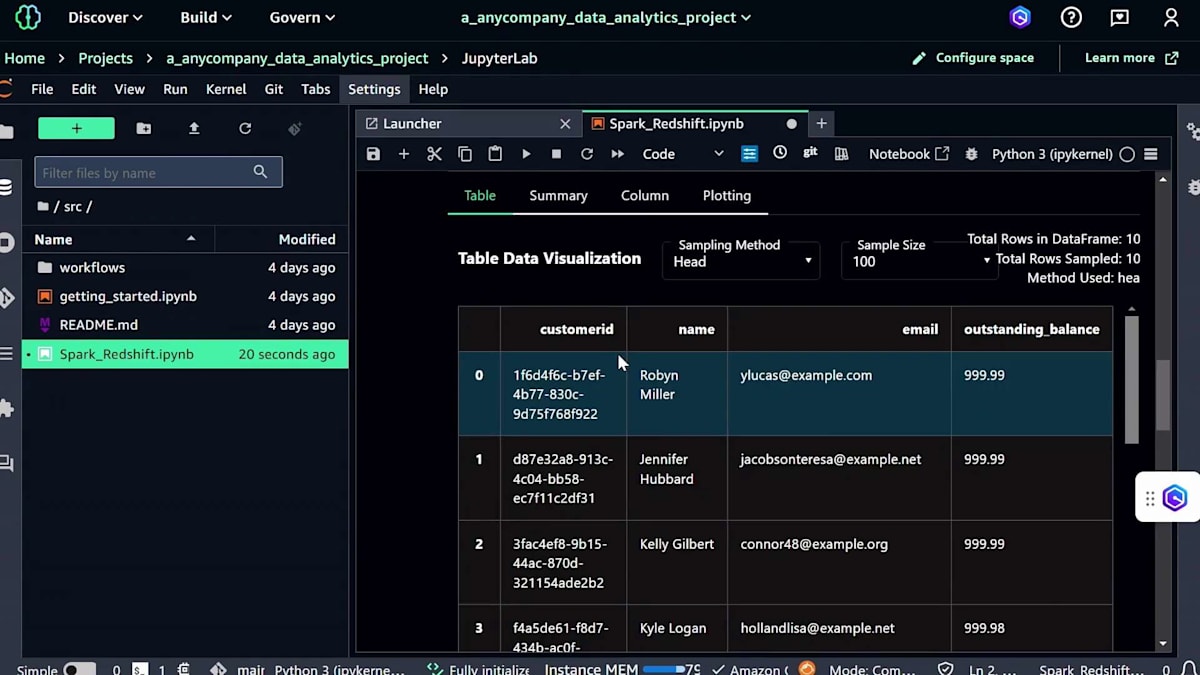Click the clock icon in notebook toolbar
The height and width of the screenshot is (675, 1200).
click(780, 153)
